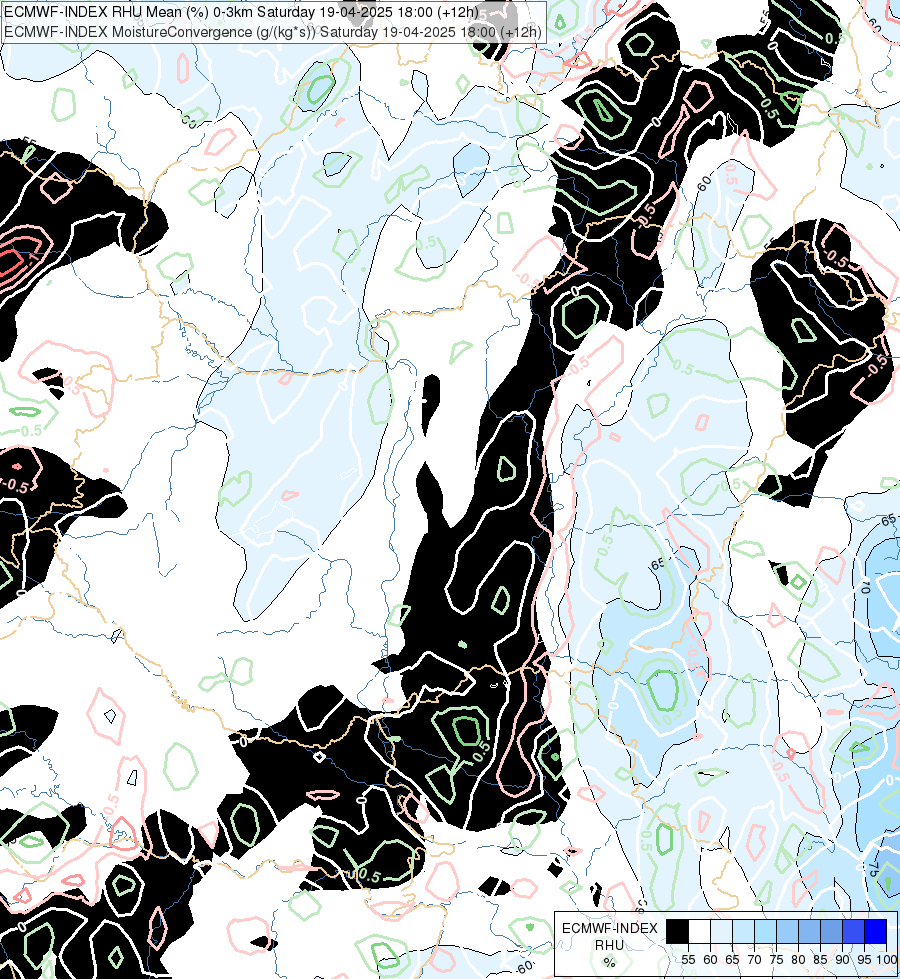Click the "MoistureConvergence" title line
This screenshot has height=979, width=900.
coord(273,32)
